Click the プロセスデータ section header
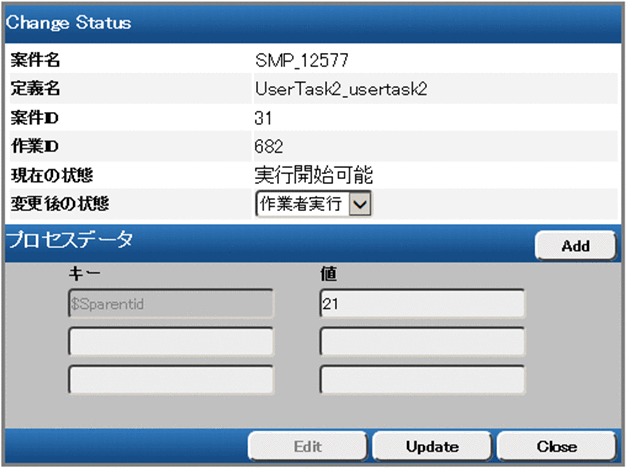Image resolution: width=627 pixels, height=468 pixels. pyautogui.click(x=70, y=240)
